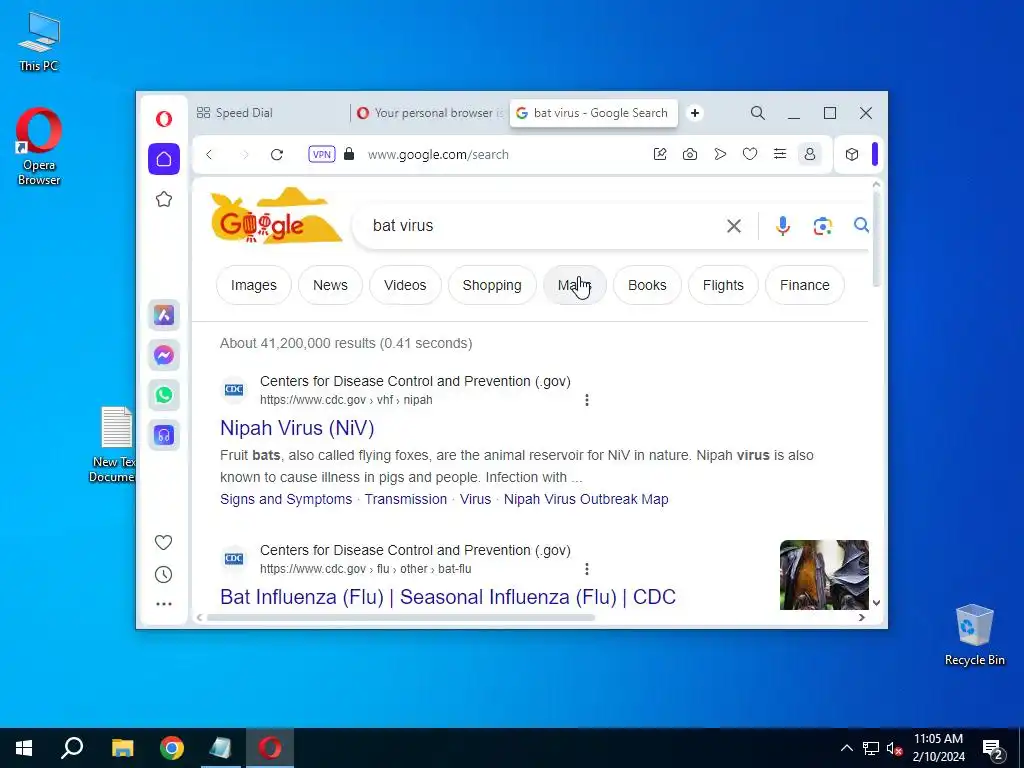The image size is (1024, 768).
Task: Select the This PC desktop icon
Action: (39, 41)
